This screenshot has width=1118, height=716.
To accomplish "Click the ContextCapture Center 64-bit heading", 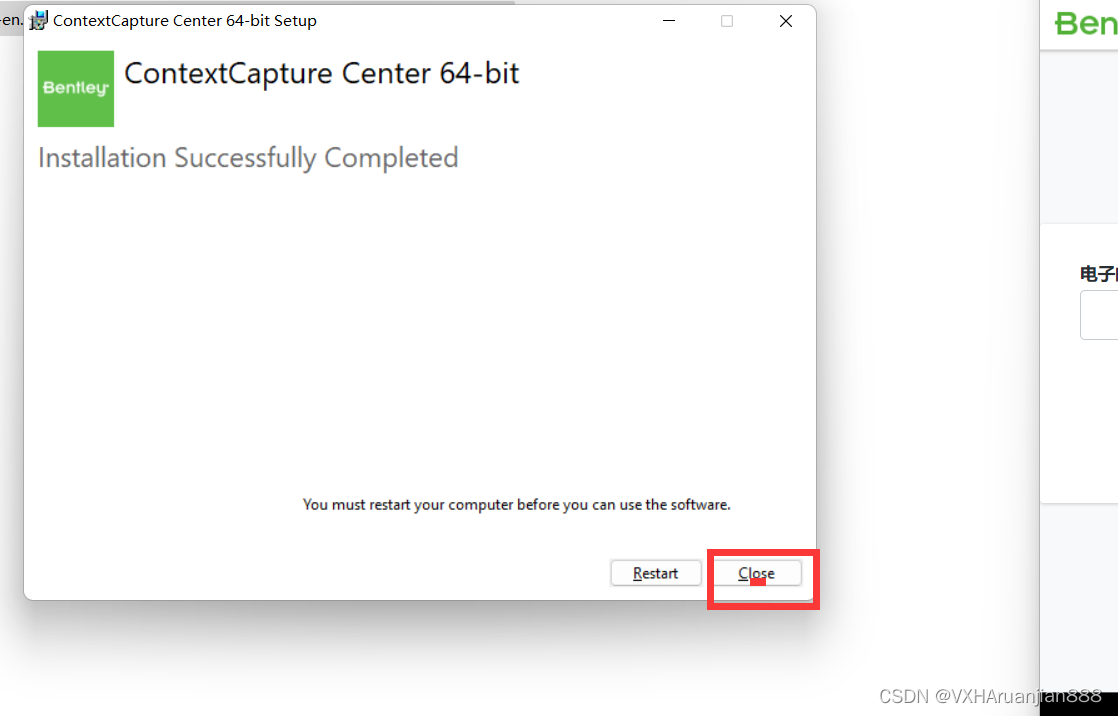I will tap(321, 73).
